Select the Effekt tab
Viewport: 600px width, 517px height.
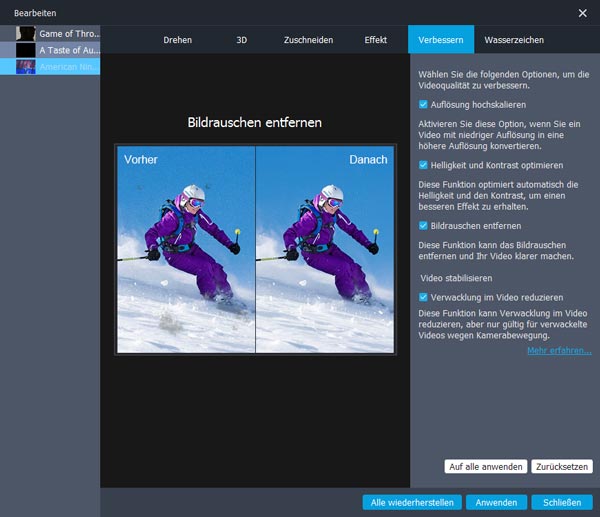click(x=376, y=40)
